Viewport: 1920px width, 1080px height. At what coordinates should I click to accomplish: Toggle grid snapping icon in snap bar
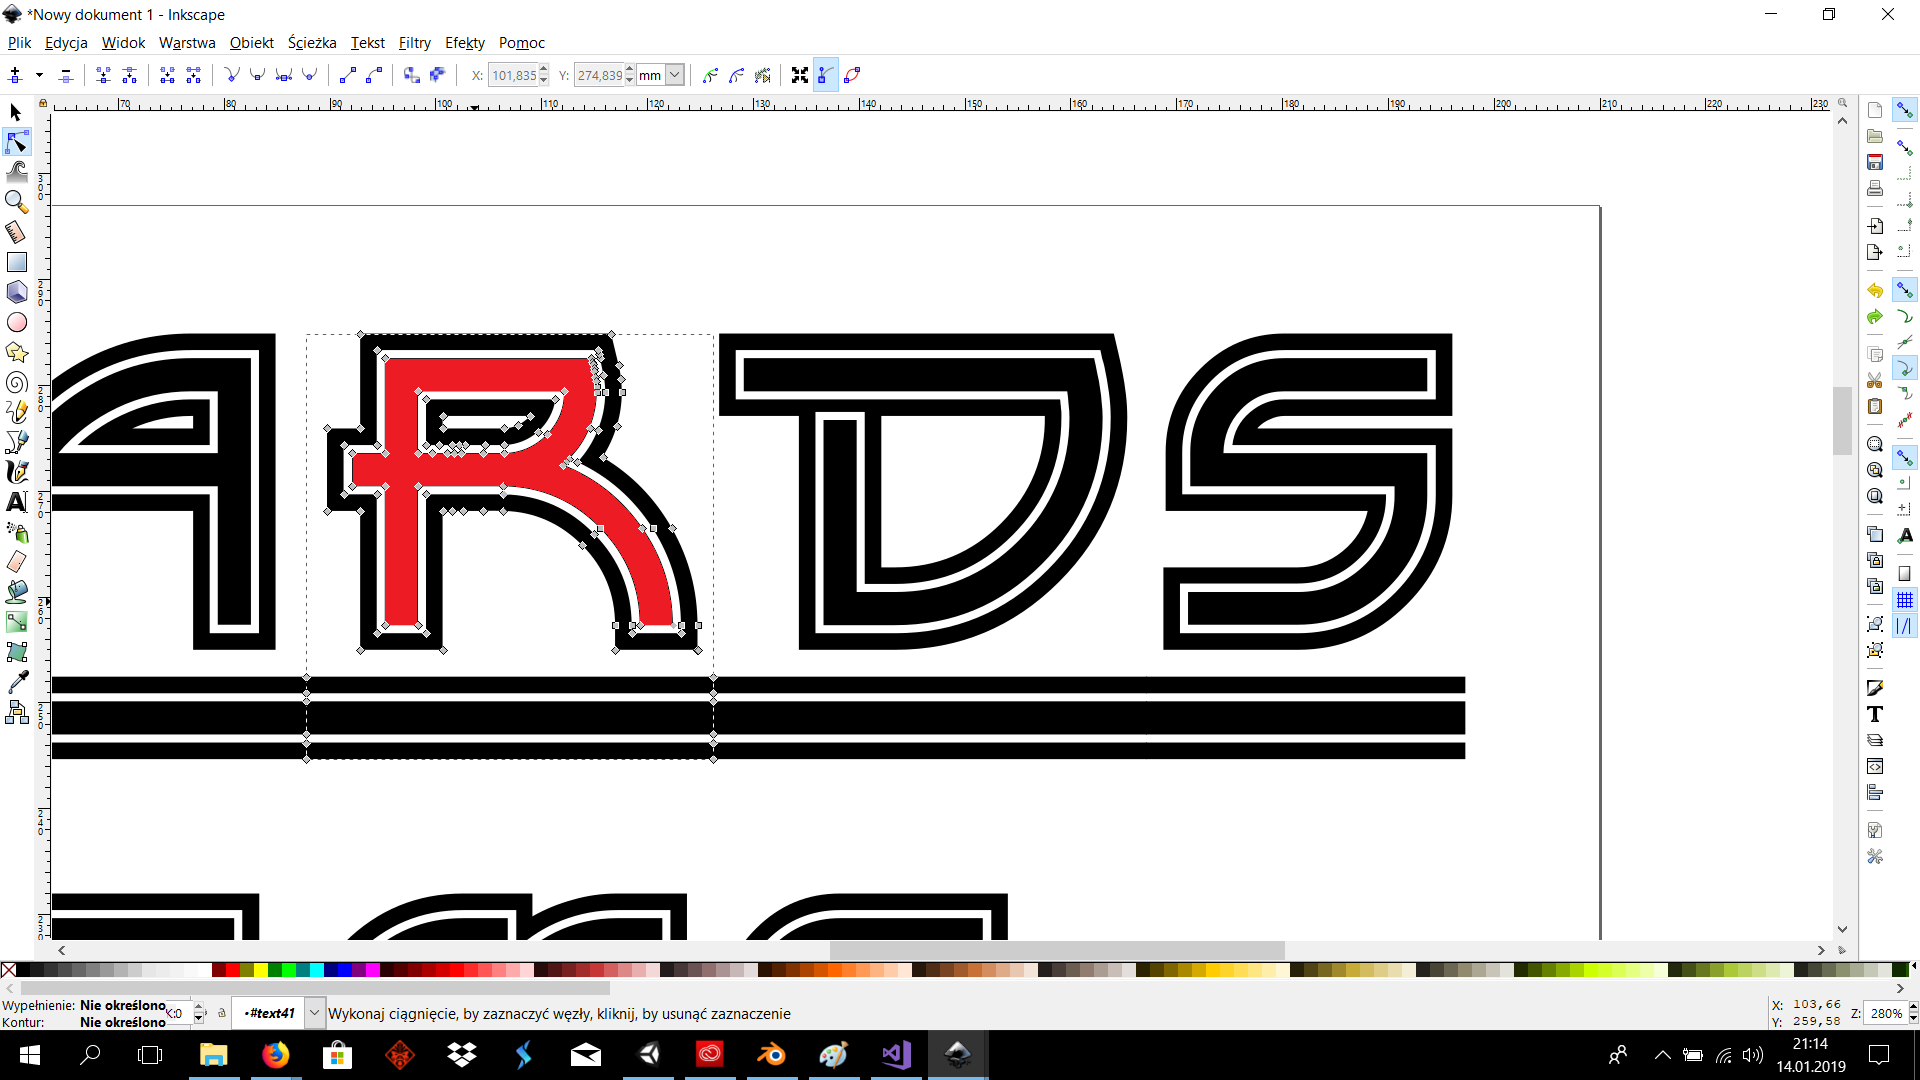(1905, 600)
